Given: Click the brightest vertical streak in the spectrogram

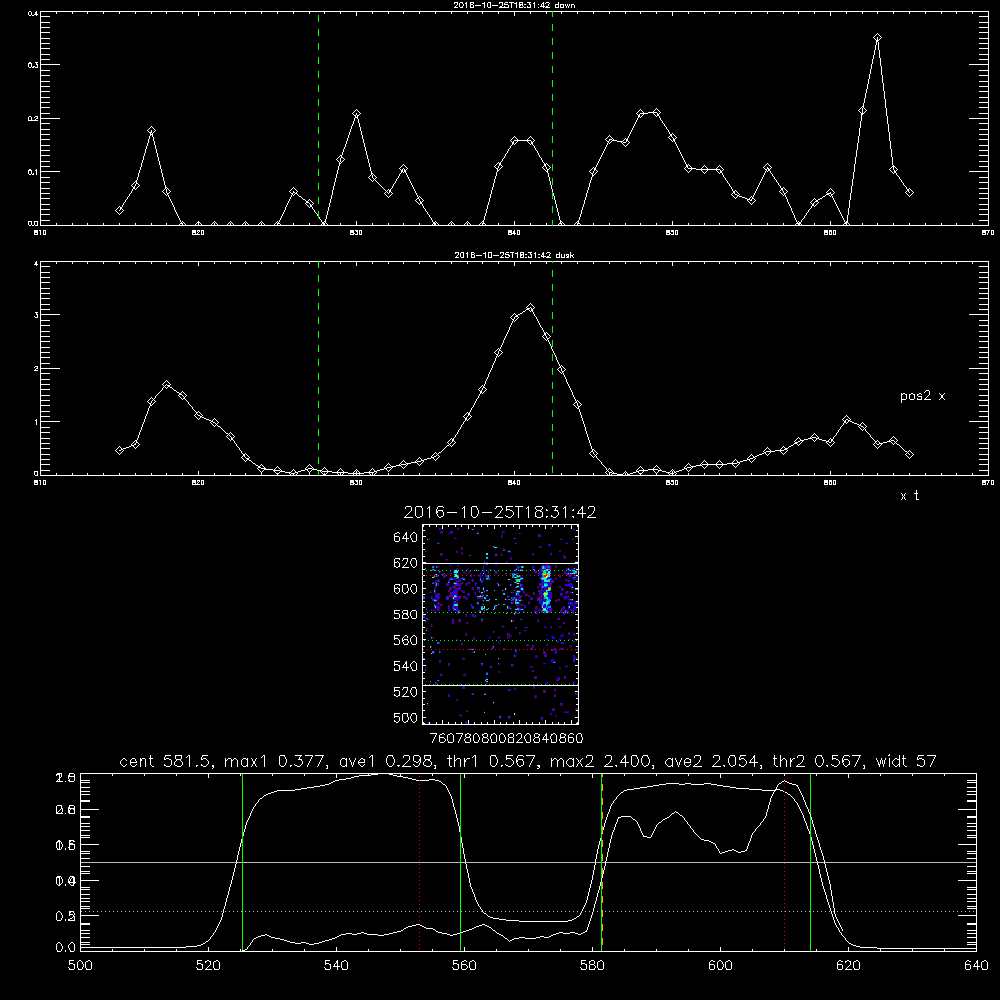Looking at the screenshot, I should (545, 590).
